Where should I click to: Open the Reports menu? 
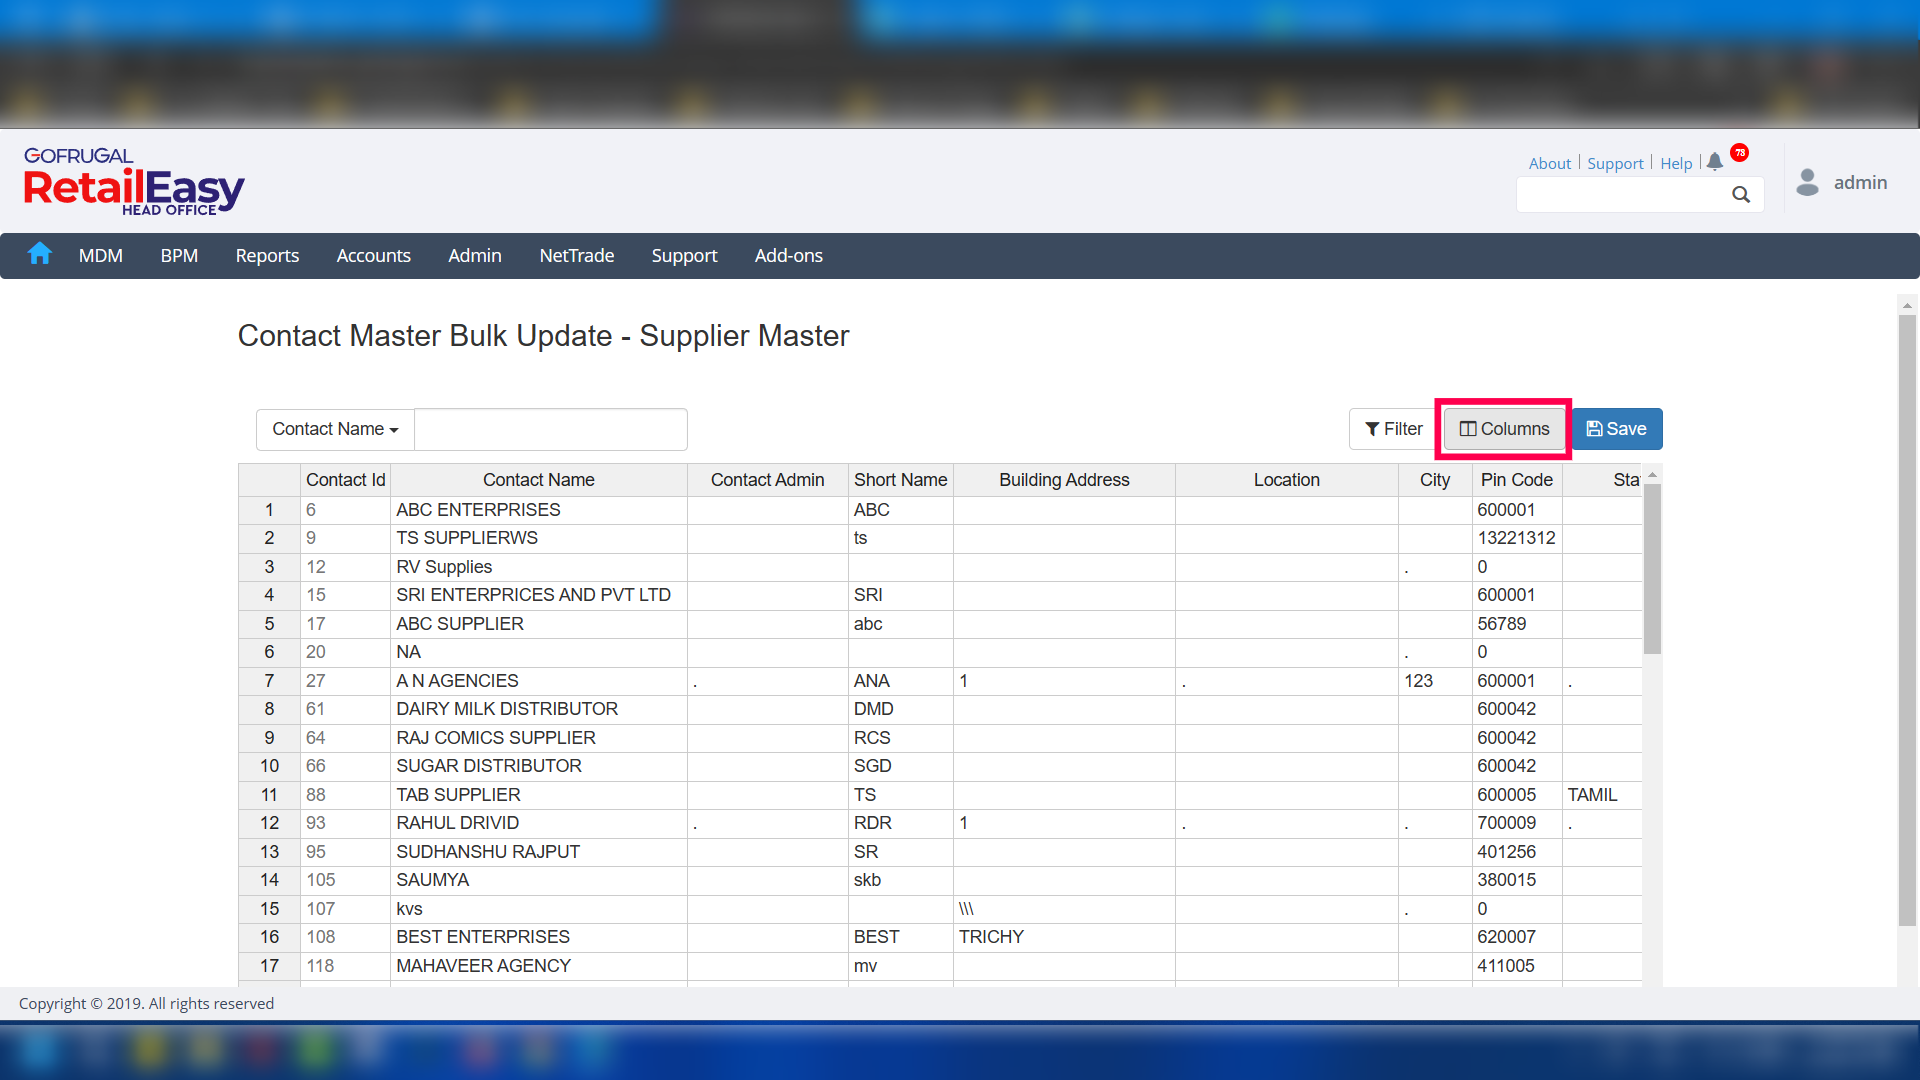coord(267,256)
